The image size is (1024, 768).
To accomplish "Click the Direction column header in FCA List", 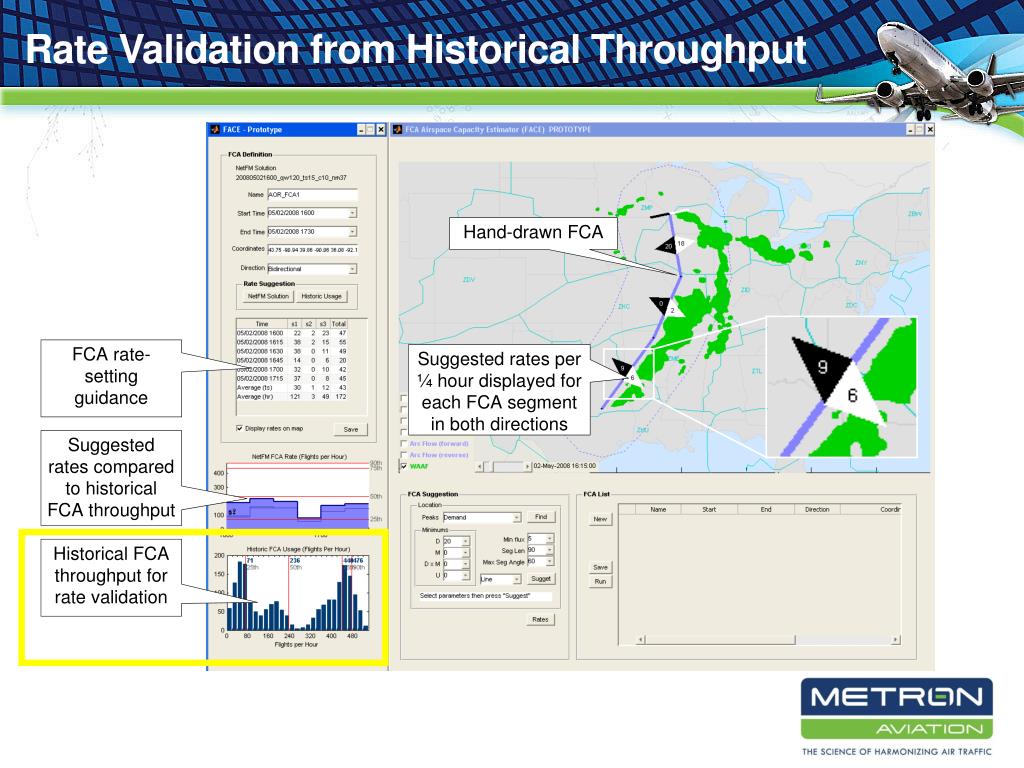I will pos(817,509).
